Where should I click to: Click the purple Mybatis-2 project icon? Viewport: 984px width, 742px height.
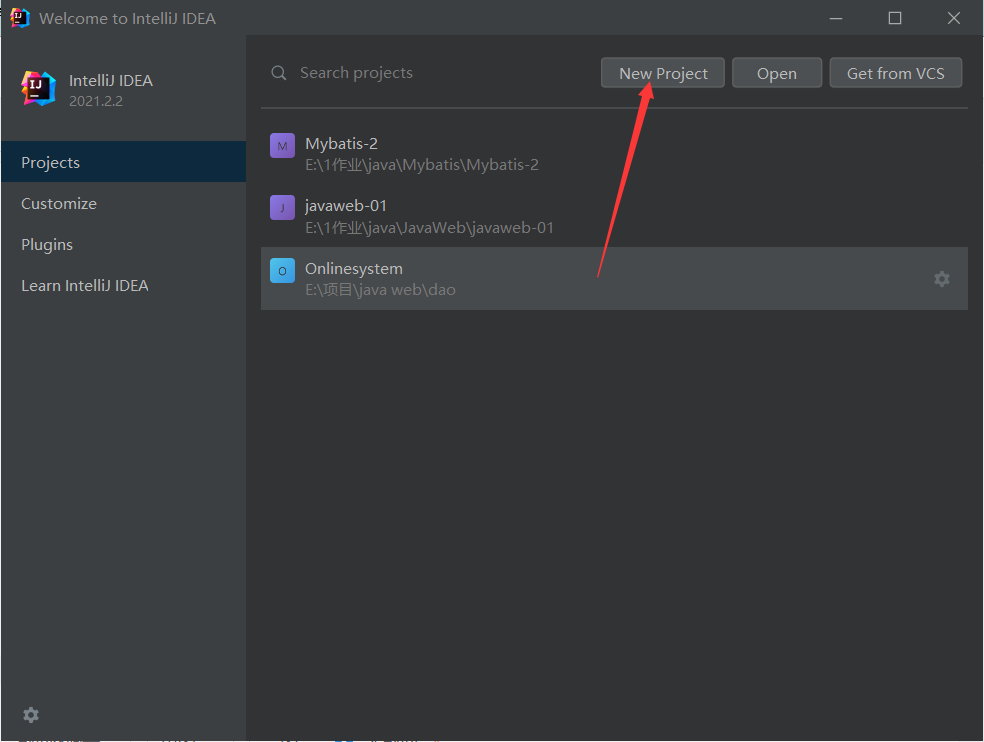(282, 146)
